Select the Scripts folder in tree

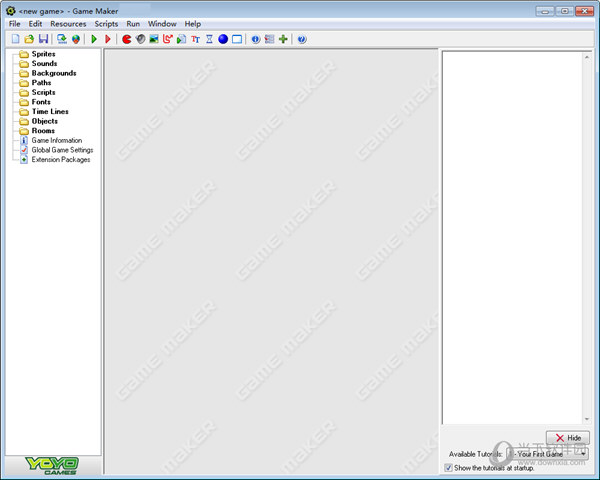pyautogui.click(x=37, y=92)
